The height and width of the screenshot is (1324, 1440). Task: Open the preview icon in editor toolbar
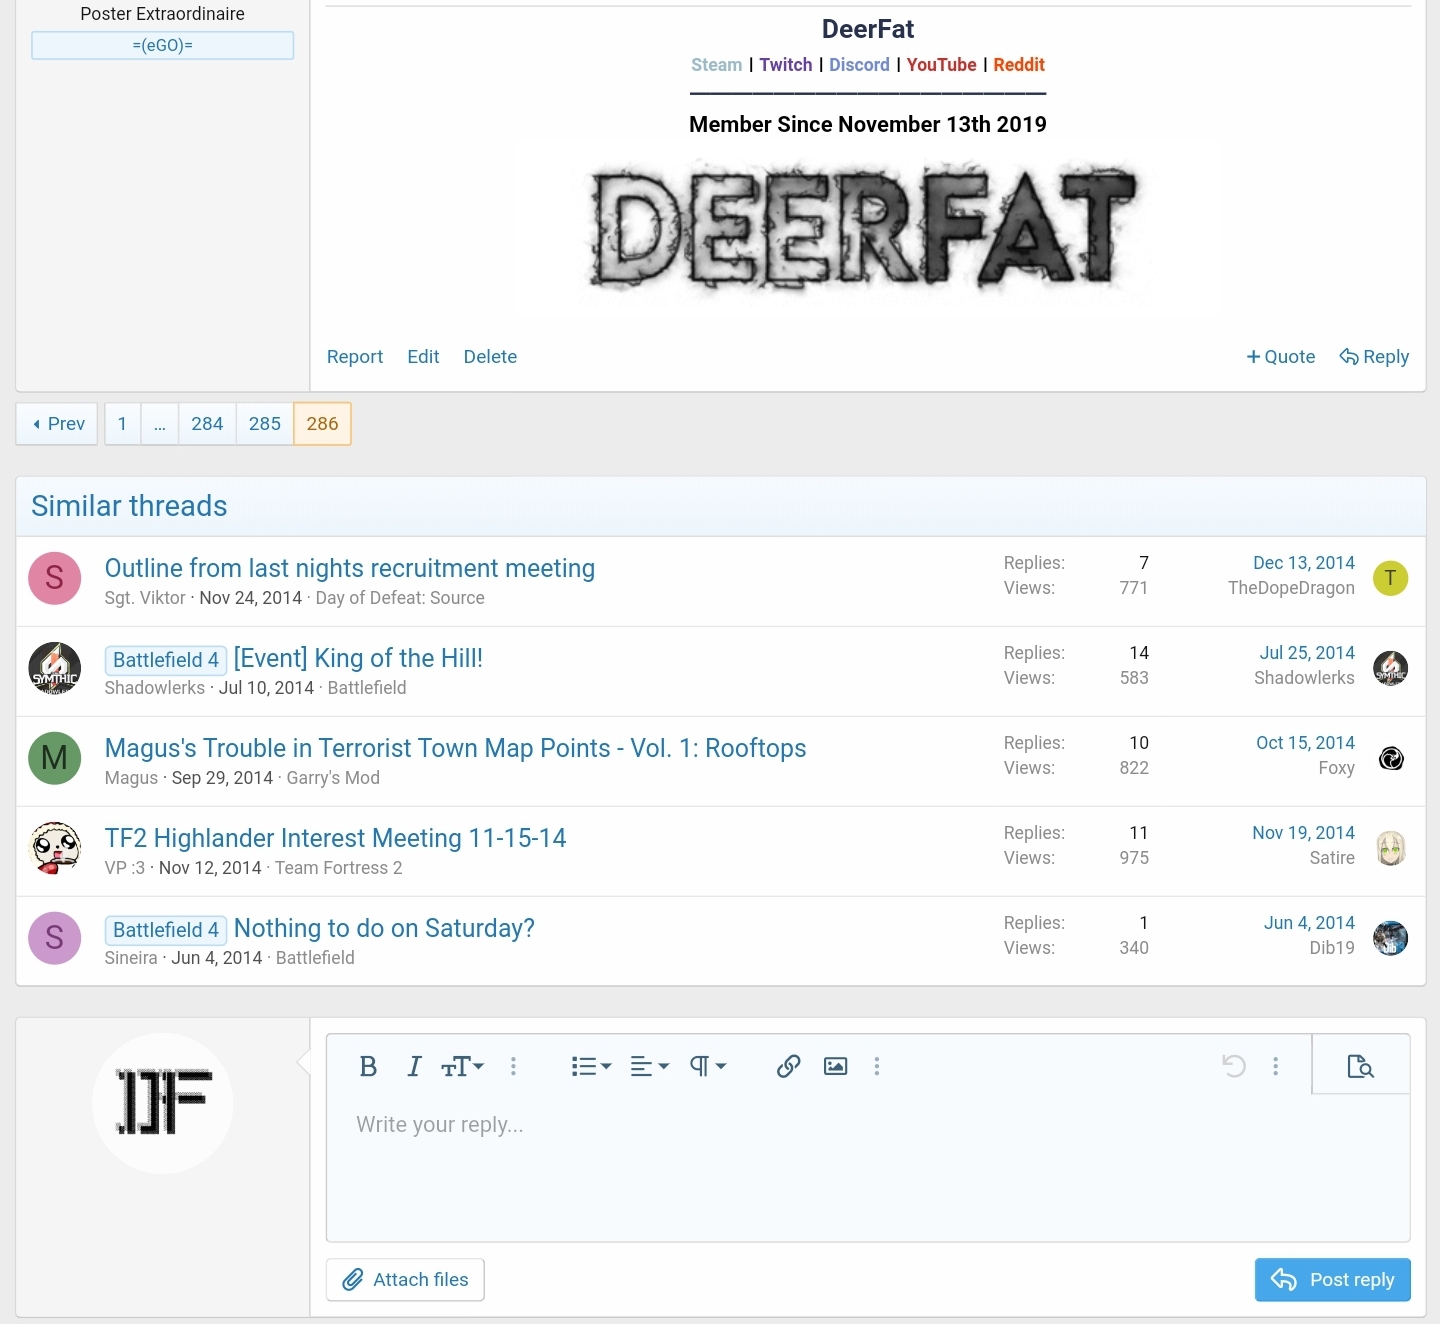pos(1360,1066)
